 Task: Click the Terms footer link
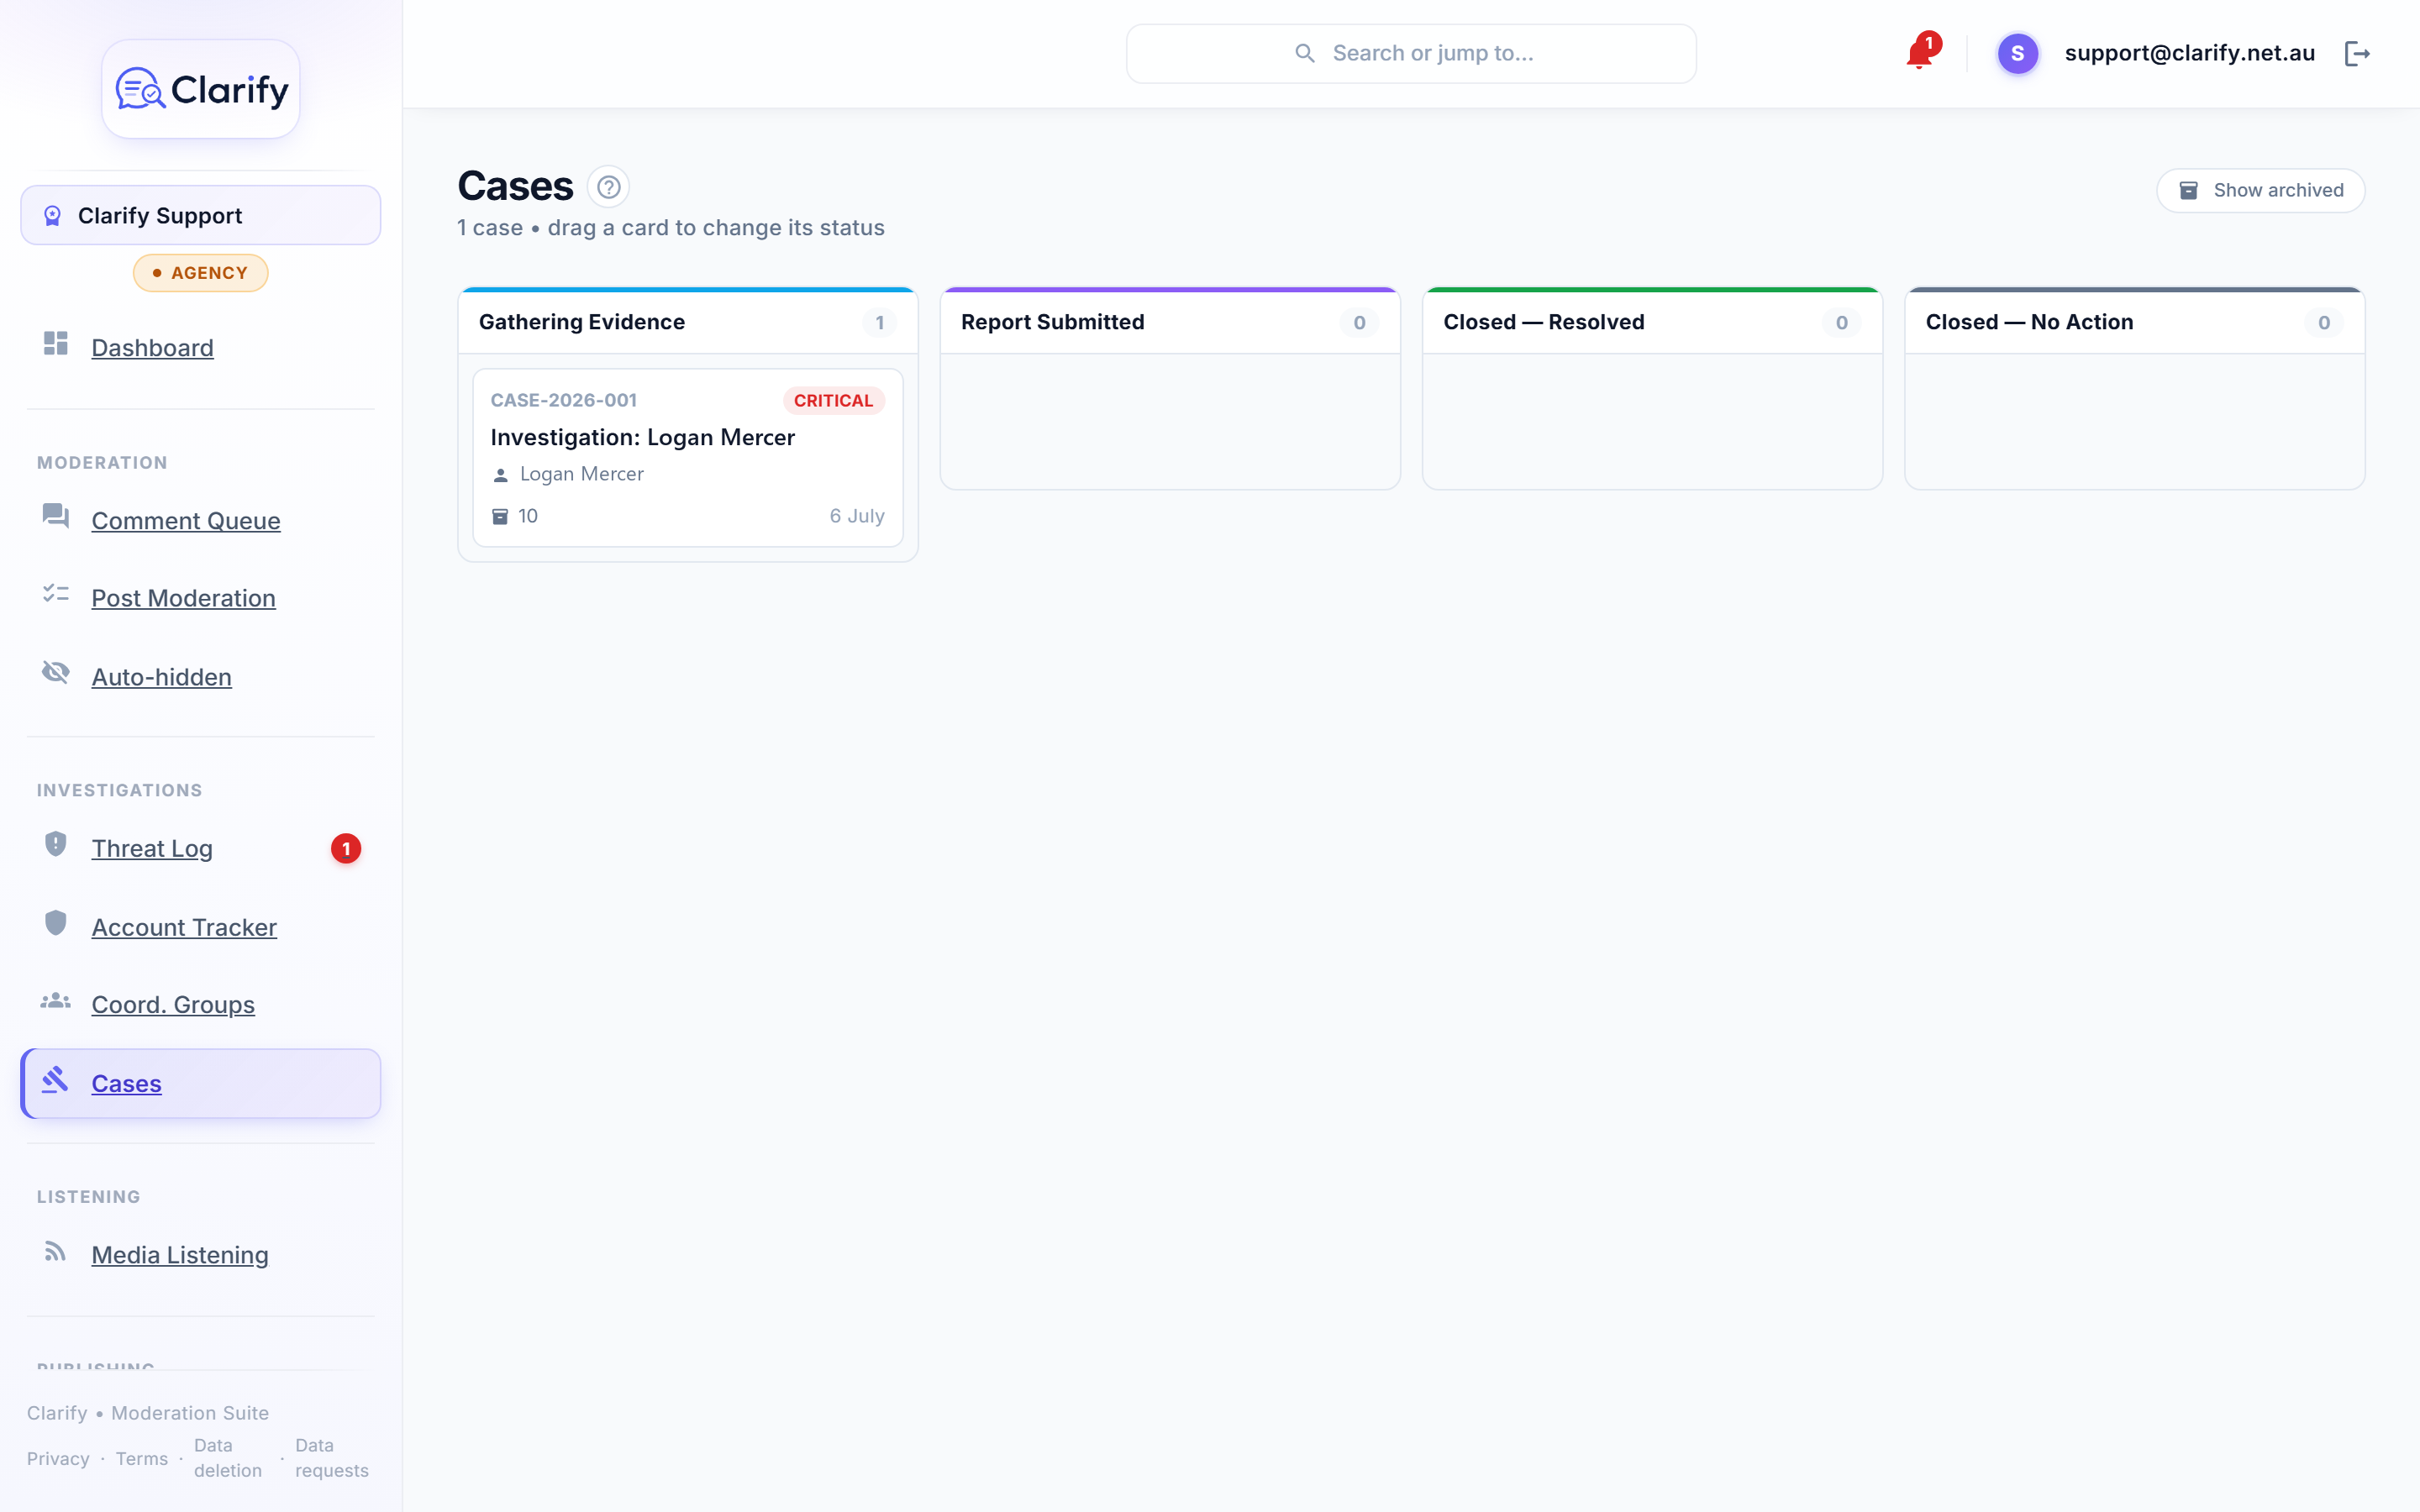click(x=142, y=1459)
